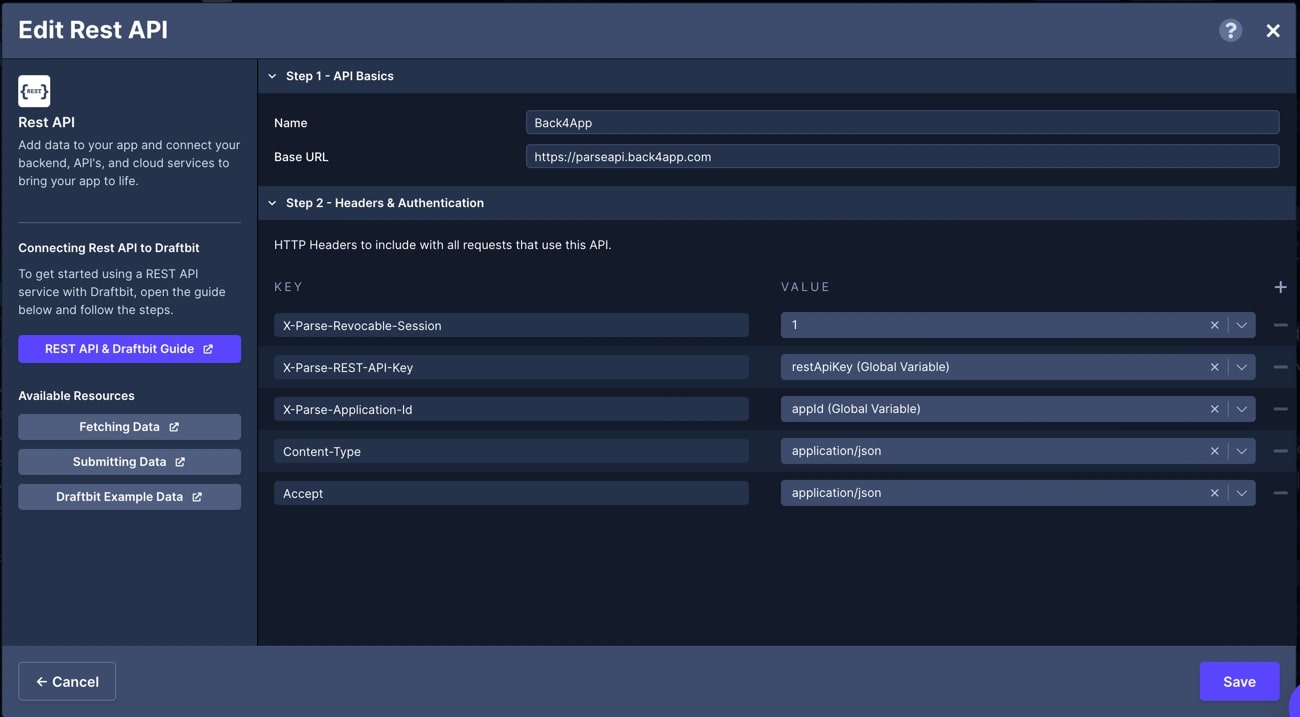Cancel editing the Rest API
This screenshot has width=1300, height=717.
pyautogui.click(x=67, y=681)
